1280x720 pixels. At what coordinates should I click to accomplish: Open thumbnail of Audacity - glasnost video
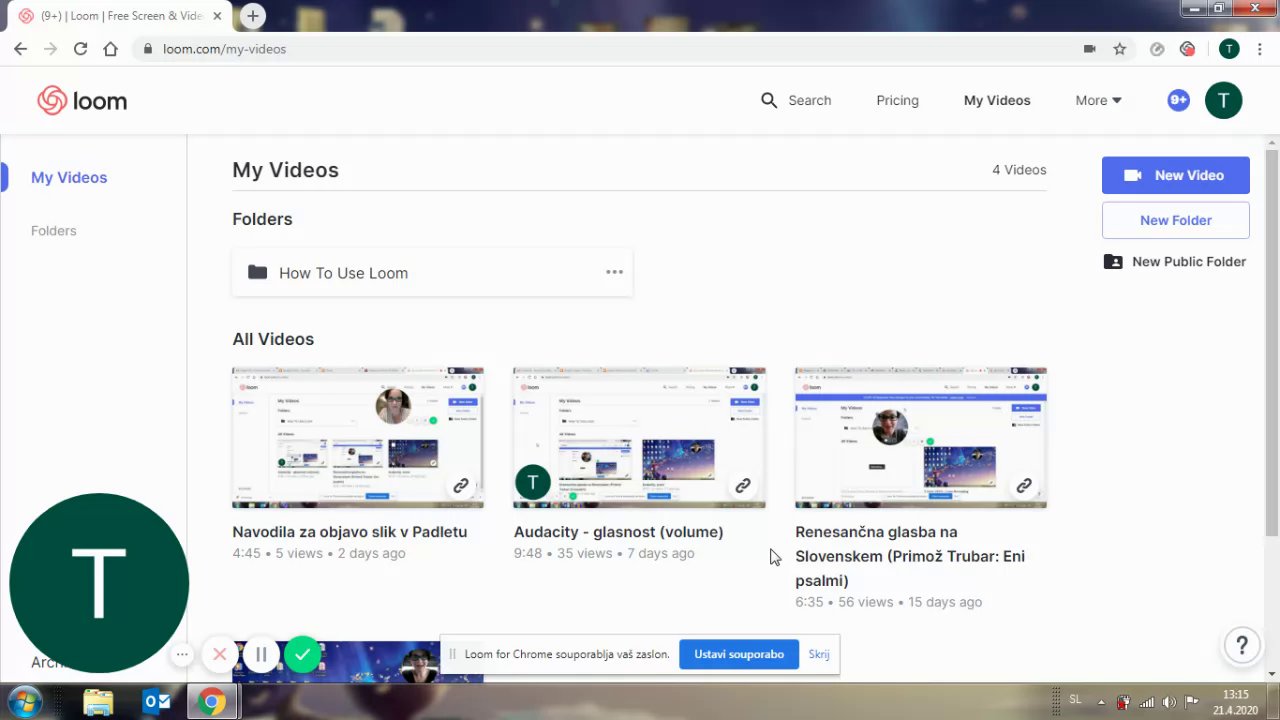[x=640, y=437]
